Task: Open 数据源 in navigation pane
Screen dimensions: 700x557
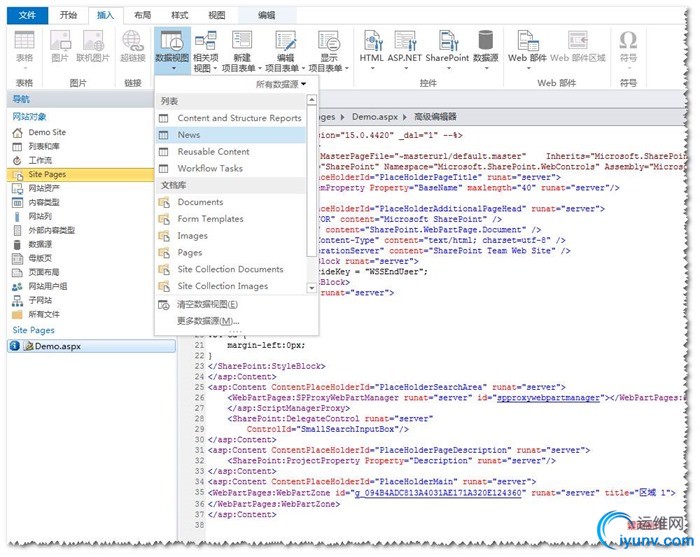Action: 40,245
